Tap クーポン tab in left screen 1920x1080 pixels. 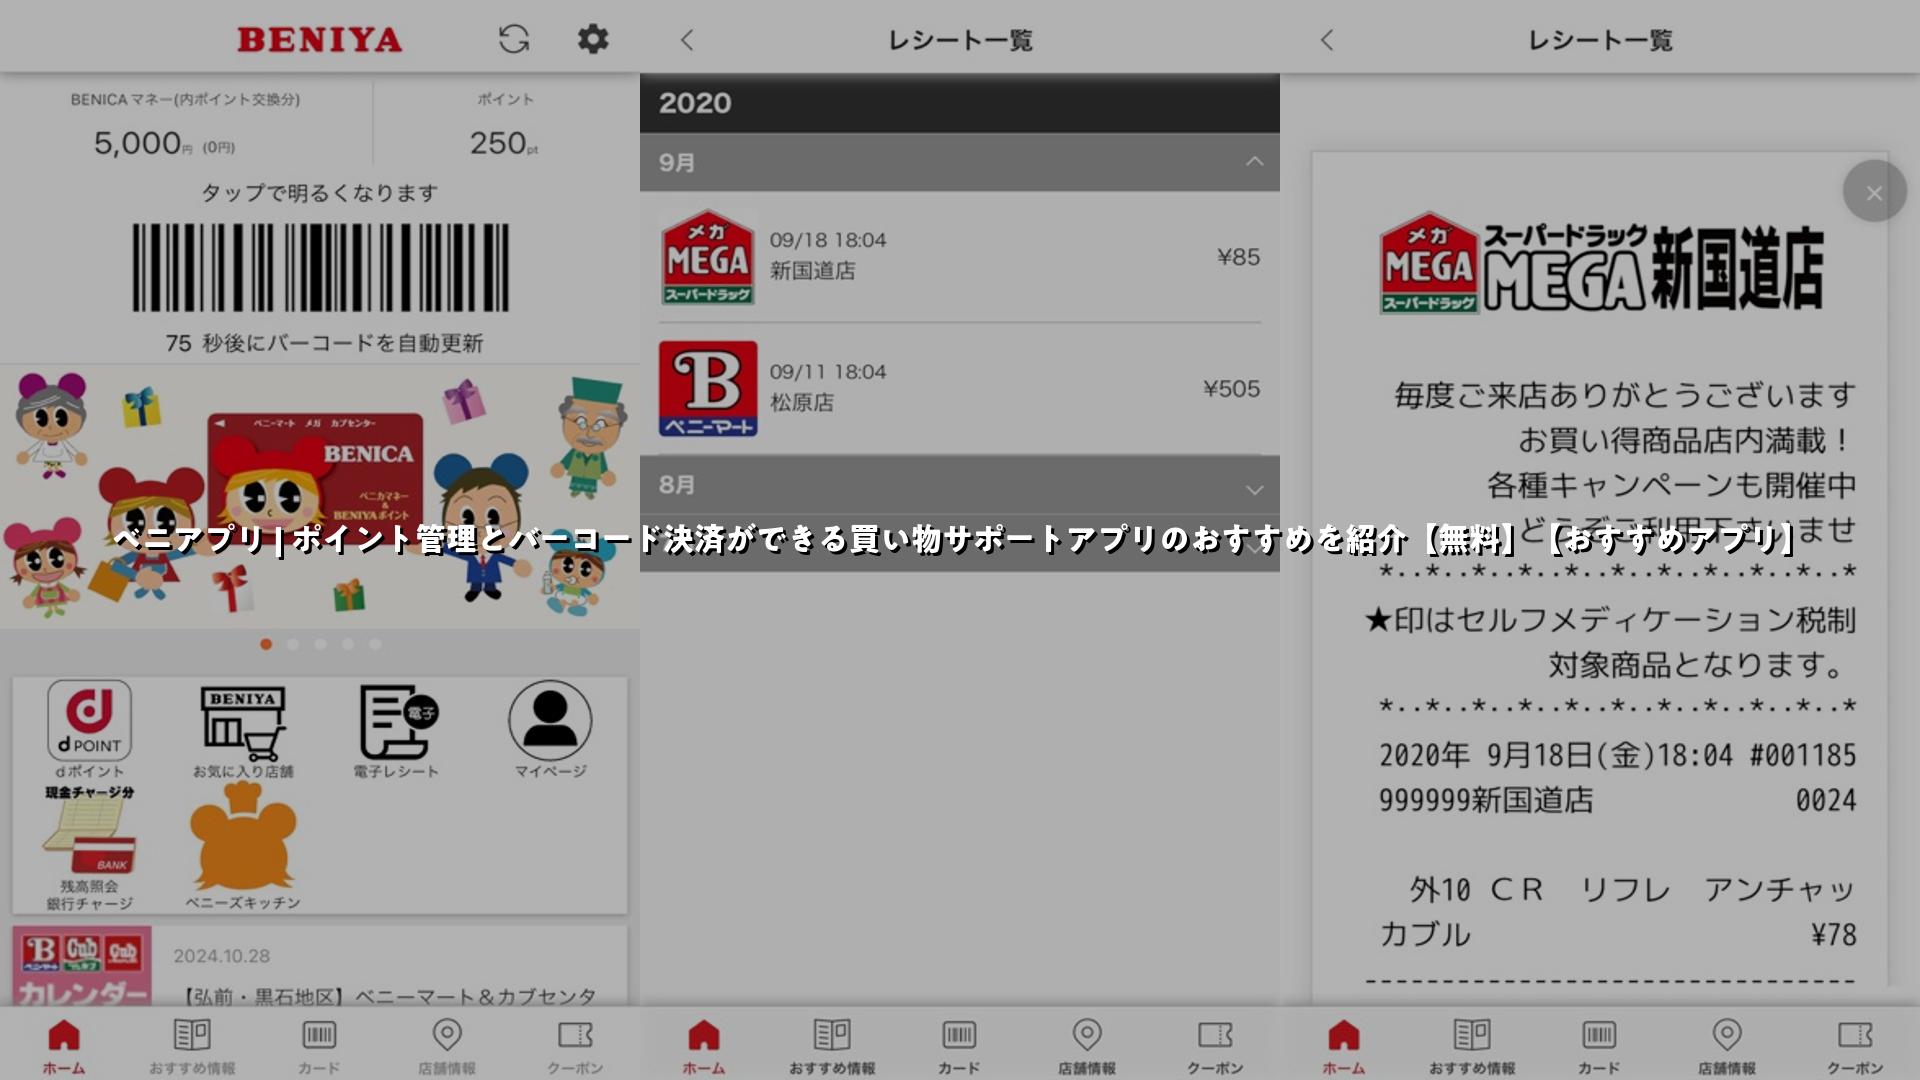pos(575,1046)
